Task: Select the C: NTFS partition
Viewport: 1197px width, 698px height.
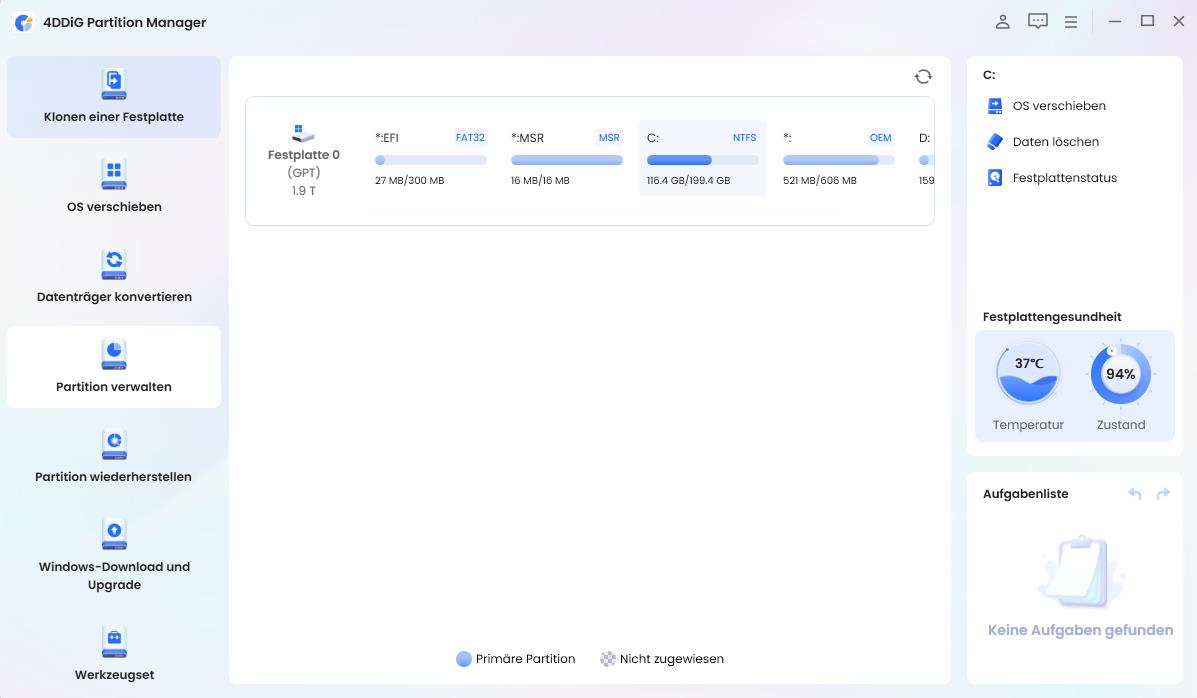Action: click(x=702, y=159)
